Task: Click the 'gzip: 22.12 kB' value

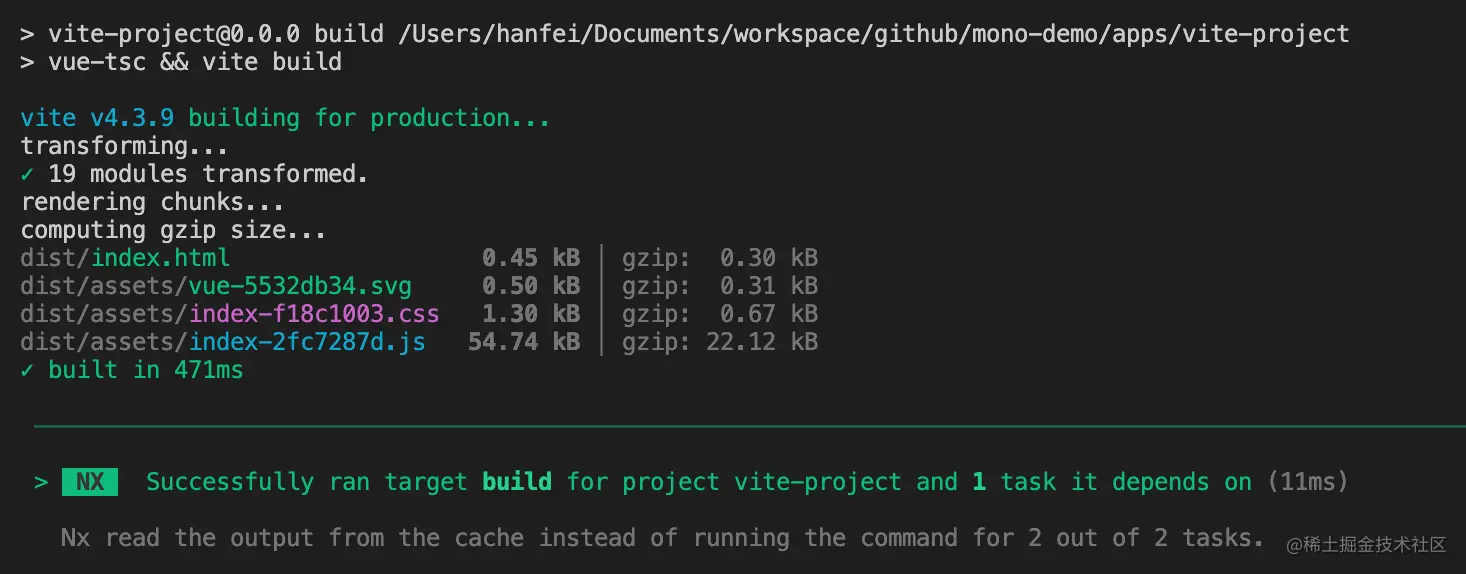Action: click(719, 342)
